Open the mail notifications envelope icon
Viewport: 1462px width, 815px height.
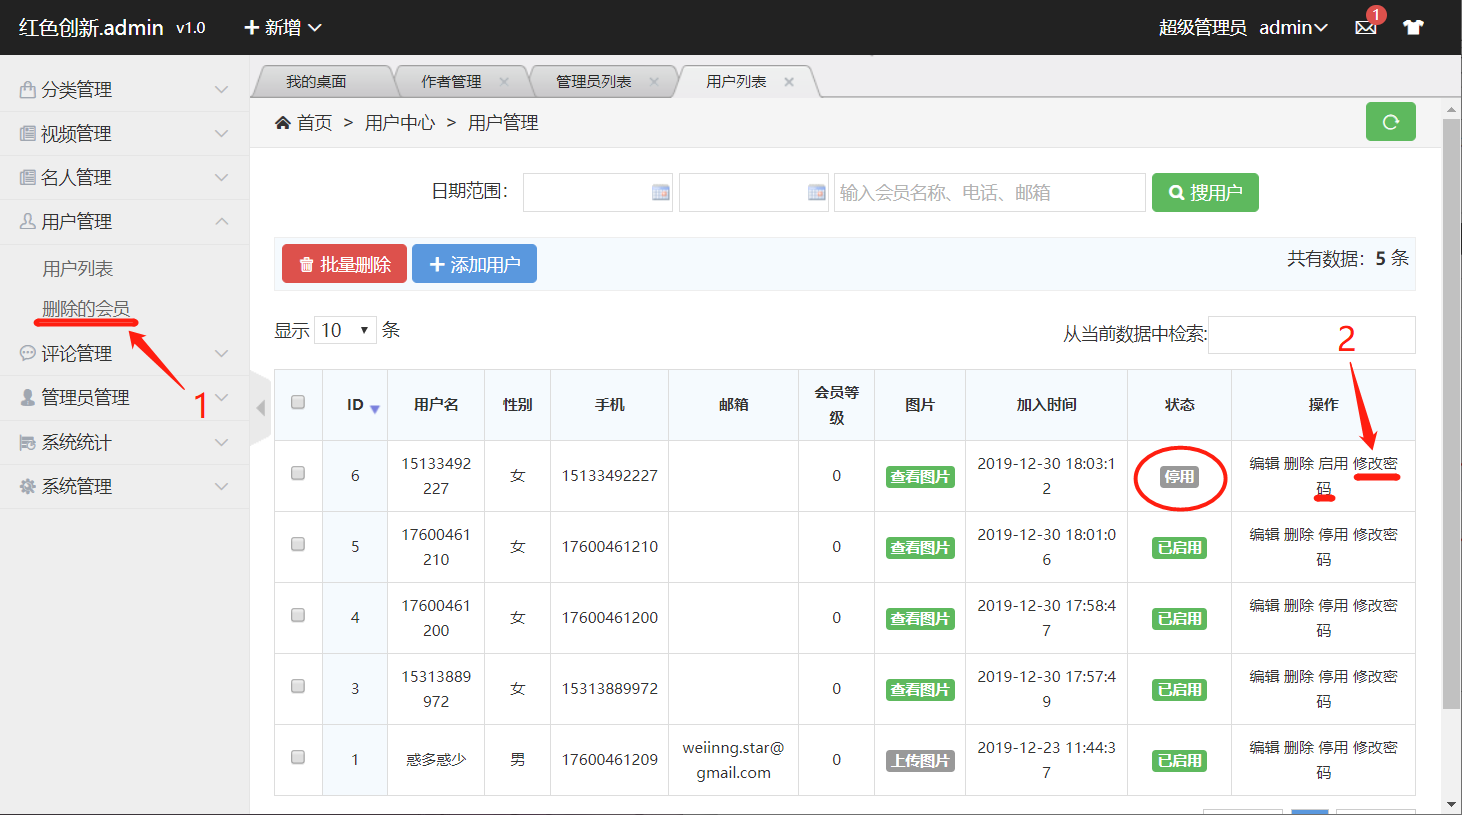tap(1365, 28)
